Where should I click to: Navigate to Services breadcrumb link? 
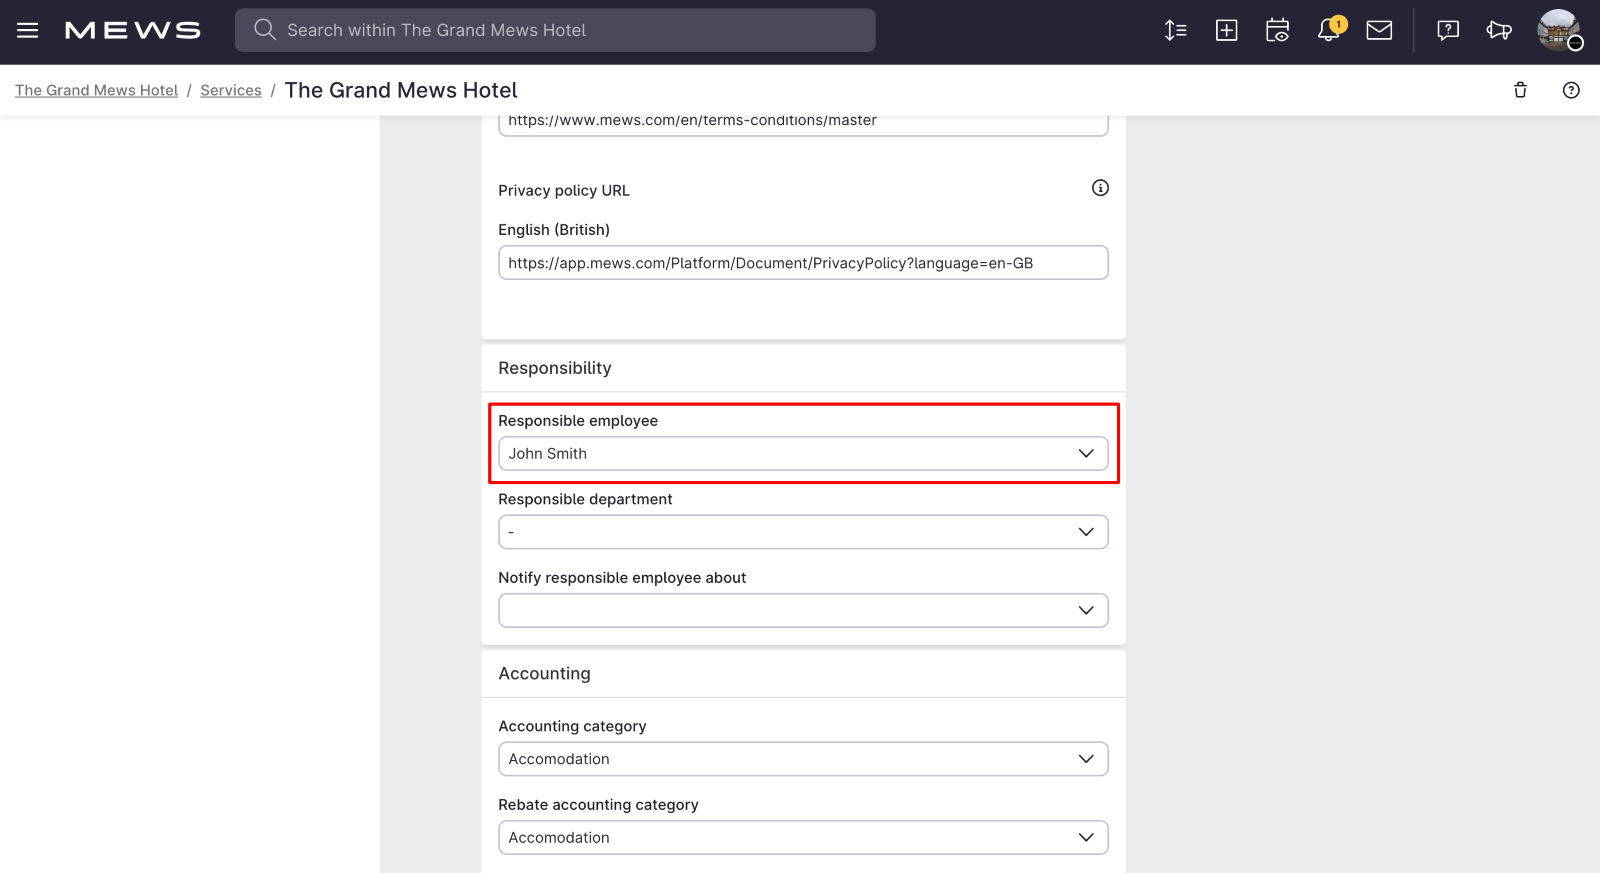click(x=230, y=90)
